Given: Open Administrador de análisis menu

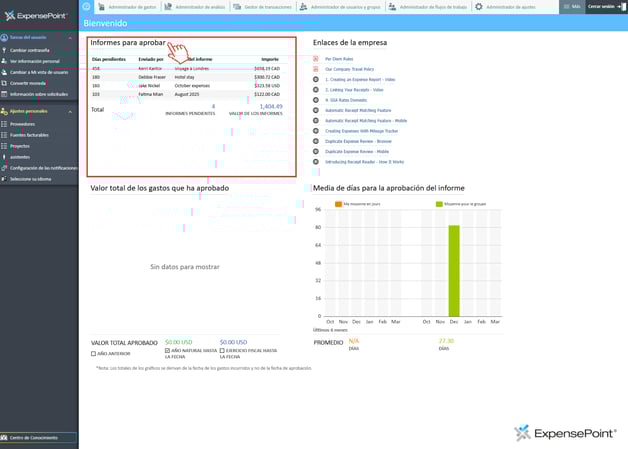Looking at the screenshot, I should (195, 7).
